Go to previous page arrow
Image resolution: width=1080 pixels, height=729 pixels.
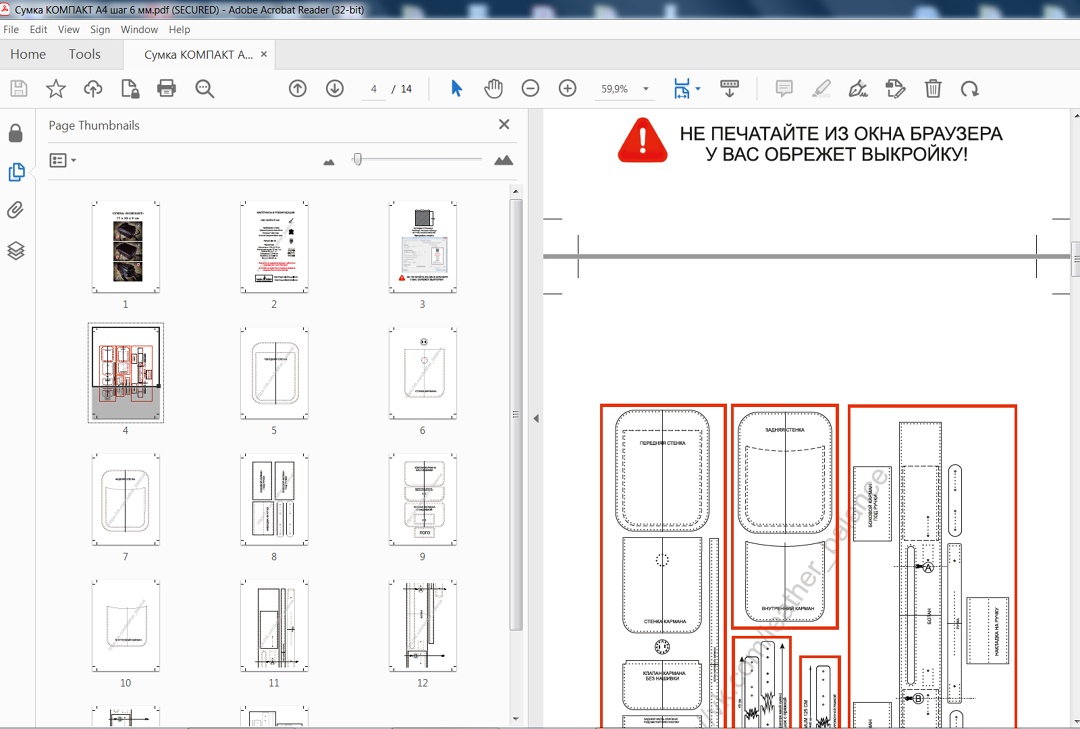297,89
